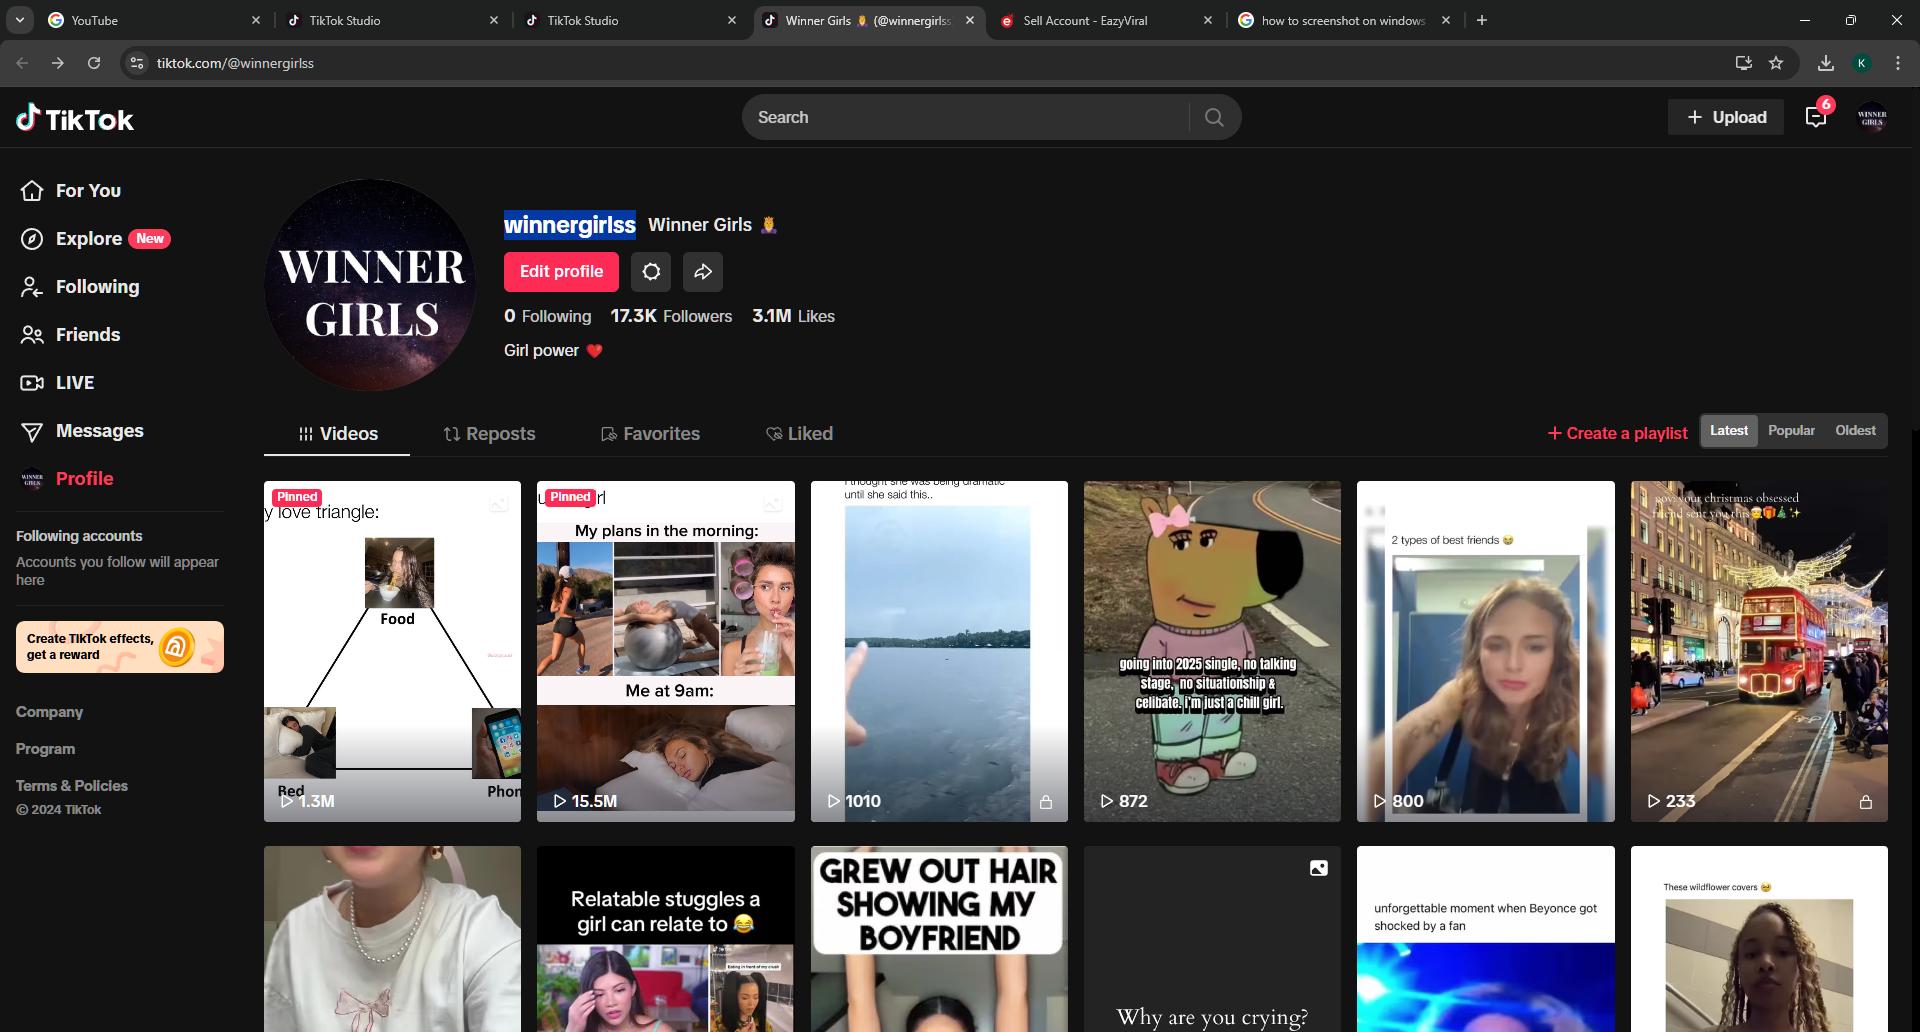
Task: Open pinned video with 15.5M views
Action: tap(665, 651)
